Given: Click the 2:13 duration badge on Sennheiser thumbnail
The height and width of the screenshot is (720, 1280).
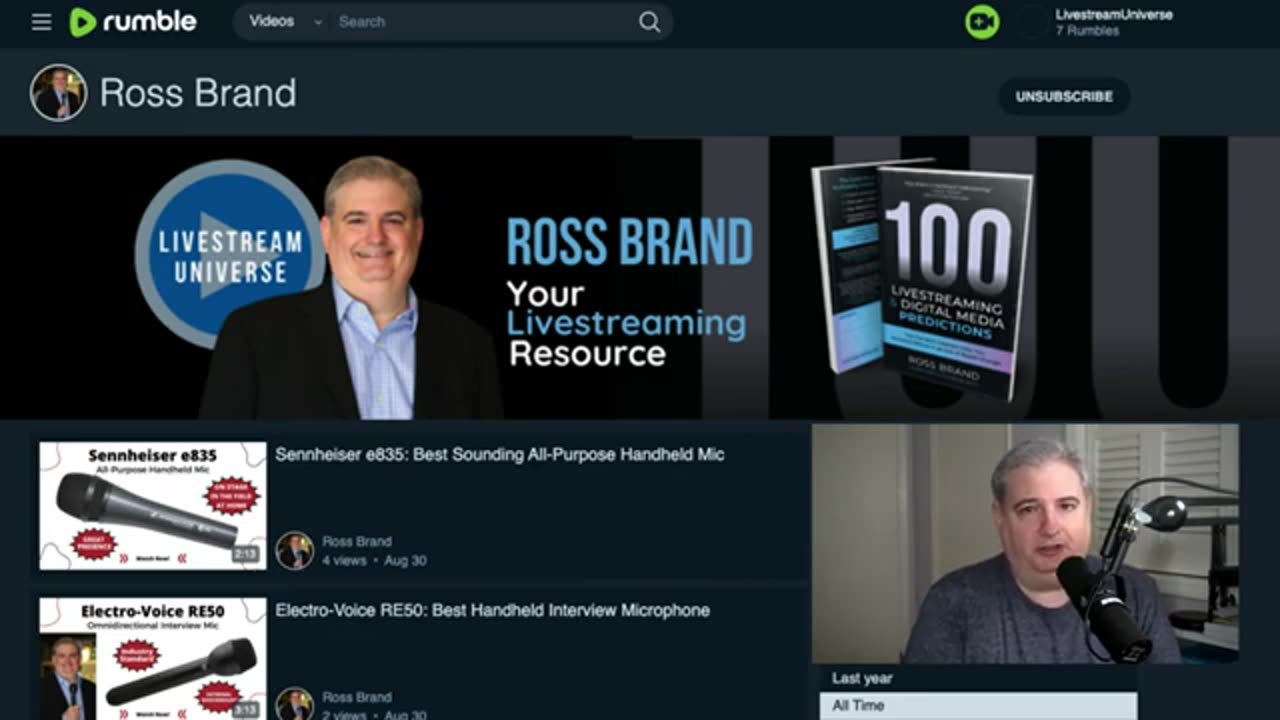Looking at the screenshot, I should coord(245,553).
